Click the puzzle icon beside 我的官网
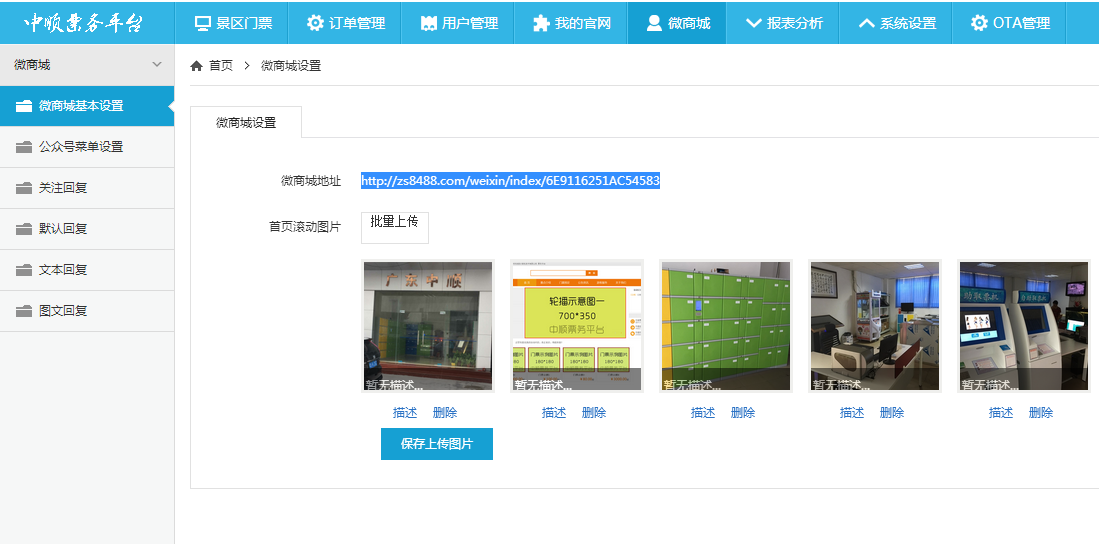The width and height of the screenshot is (1099, 544). [541, 23]
